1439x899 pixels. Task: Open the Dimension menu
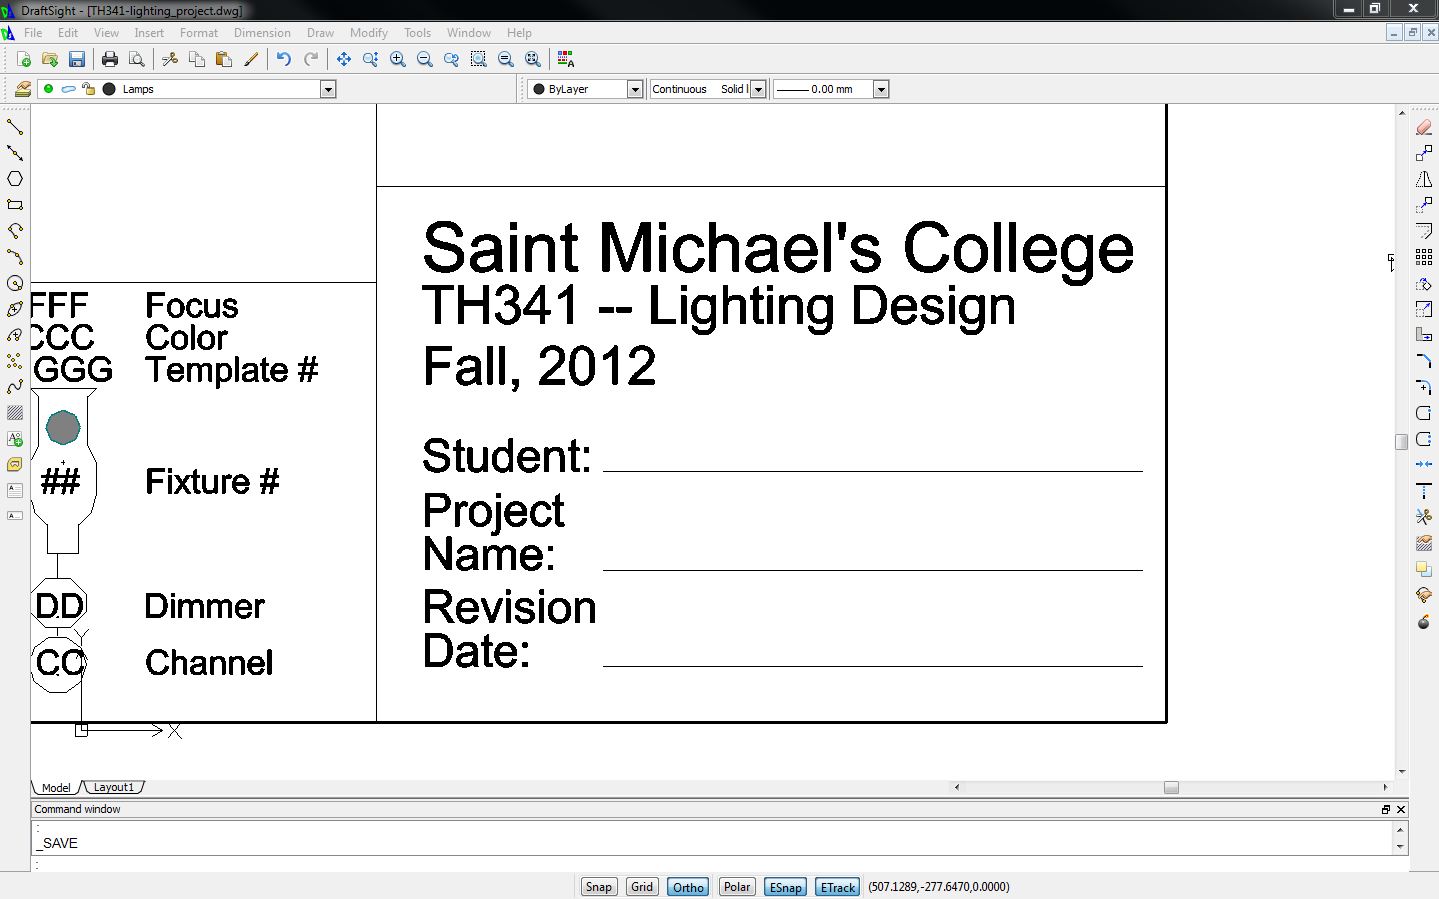click(x=262, y=33)
